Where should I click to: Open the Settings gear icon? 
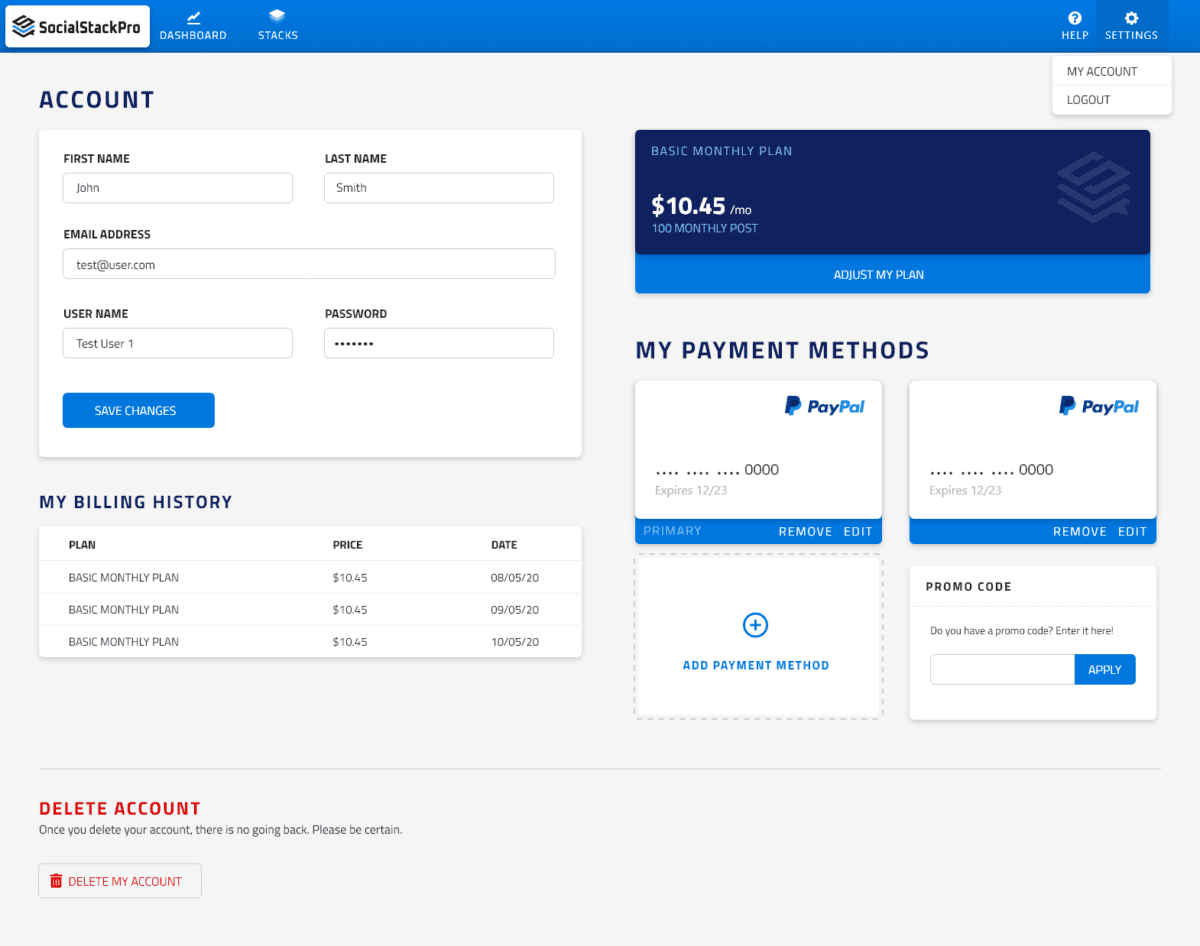pyautogui.click(x=1131, y=18)
